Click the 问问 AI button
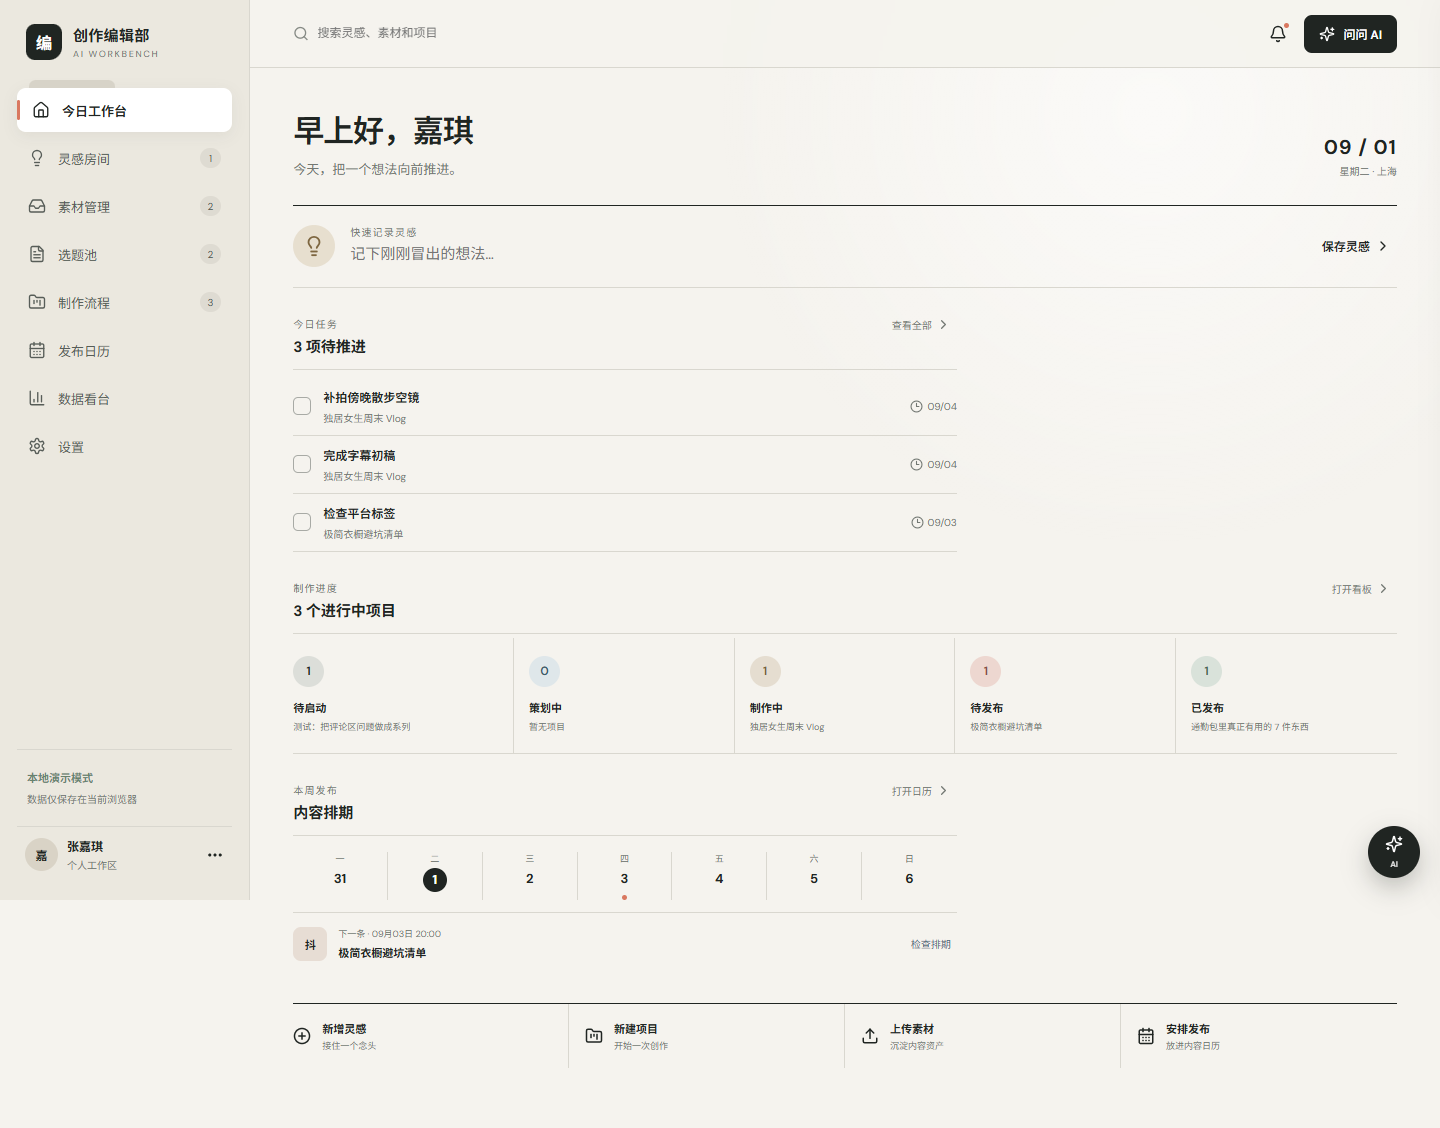1440x1128 pixels. (x=1350, y=34)
